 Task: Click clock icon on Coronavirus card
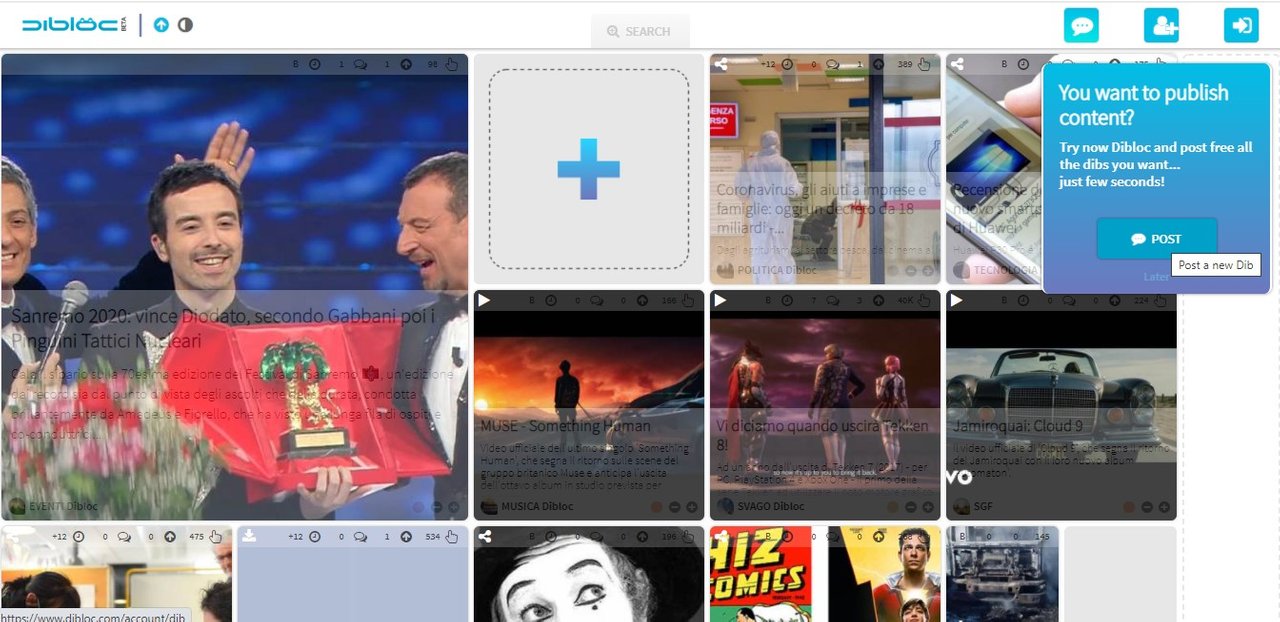(787, 64)
